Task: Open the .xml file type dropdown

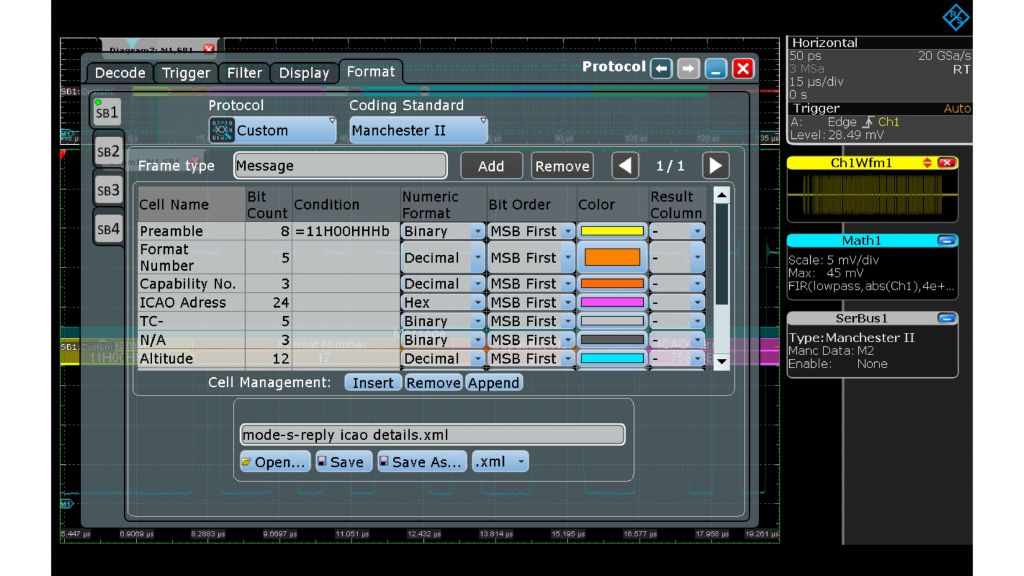Action: 500,462
